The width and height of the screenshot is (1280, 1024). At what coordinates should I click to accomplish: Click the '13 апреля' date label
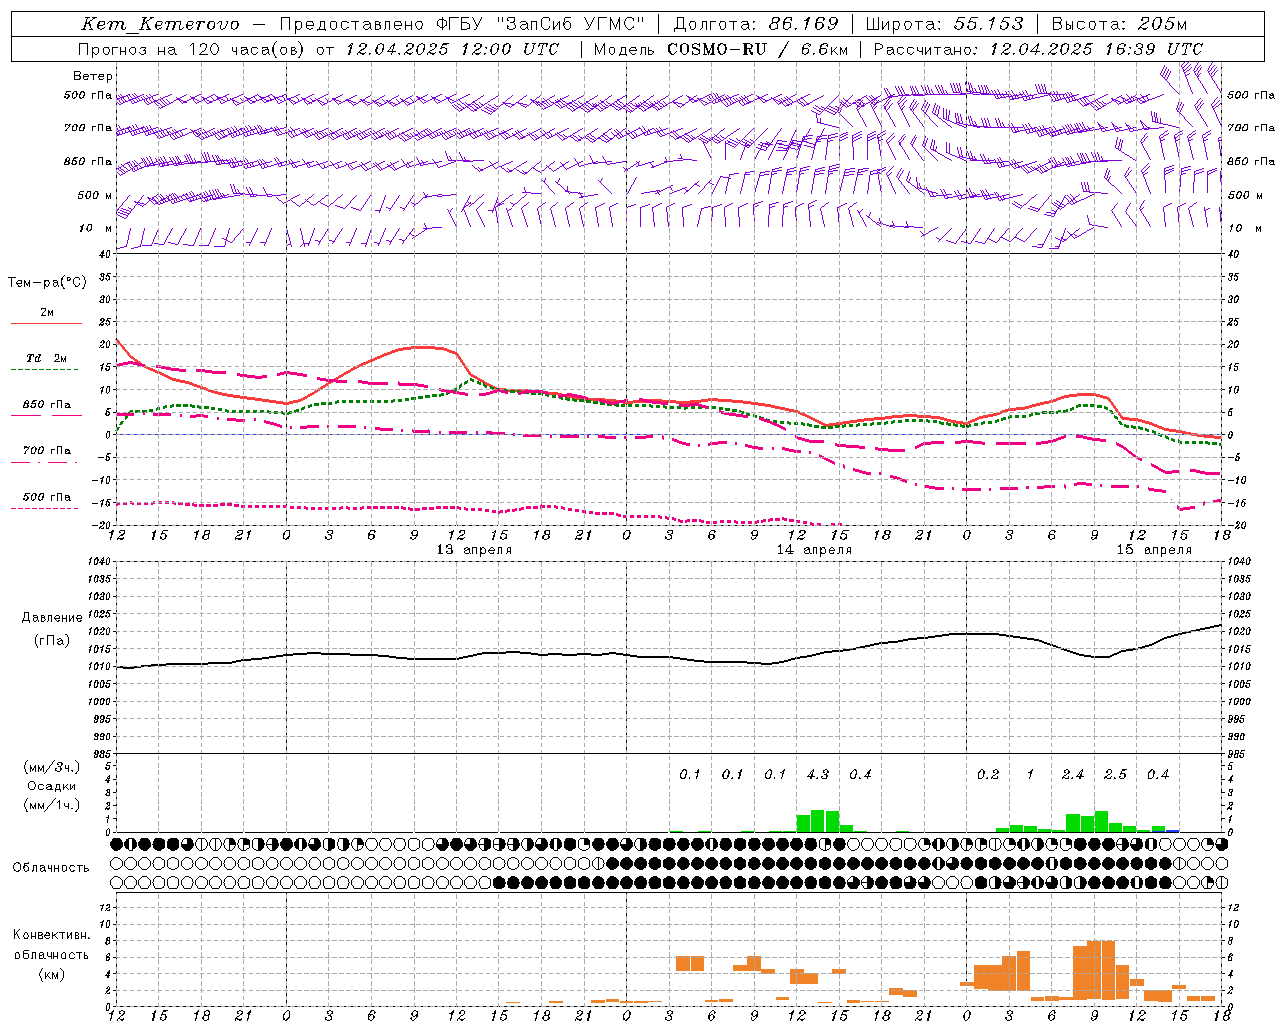pos(474,550)
